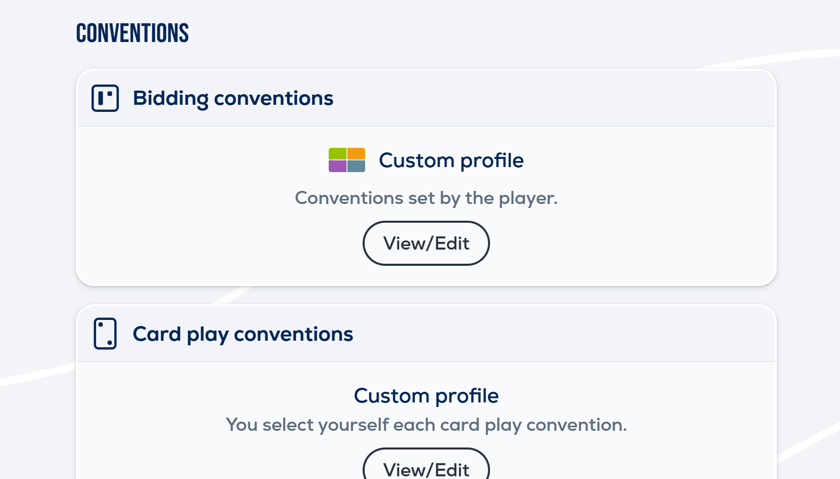The width and height of the screenshot is (840, 479).
Task: Select the Card play conventions heading text
Action: (243, 334)
